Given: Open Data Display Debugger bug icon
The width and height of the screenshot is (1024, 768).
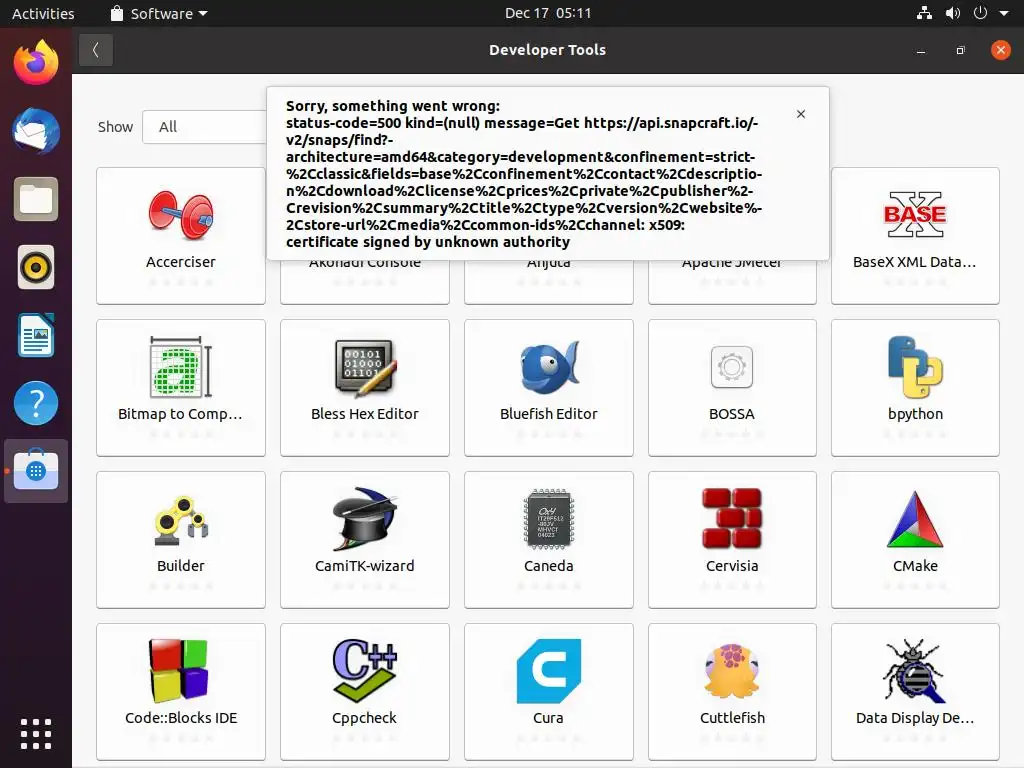Looking at the screenshot, I should pos(915,671).
